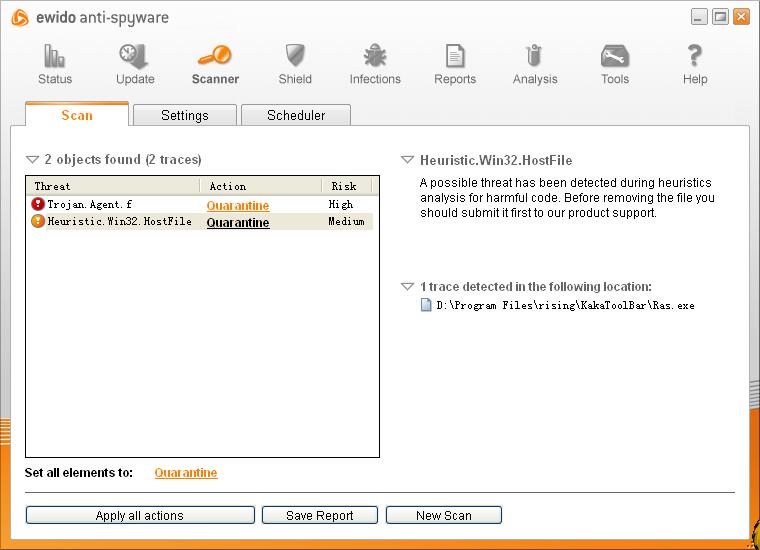Switch to the Scan tab
Screen dimensions: 760x550
pyautogui.click(x=77, y=115)
